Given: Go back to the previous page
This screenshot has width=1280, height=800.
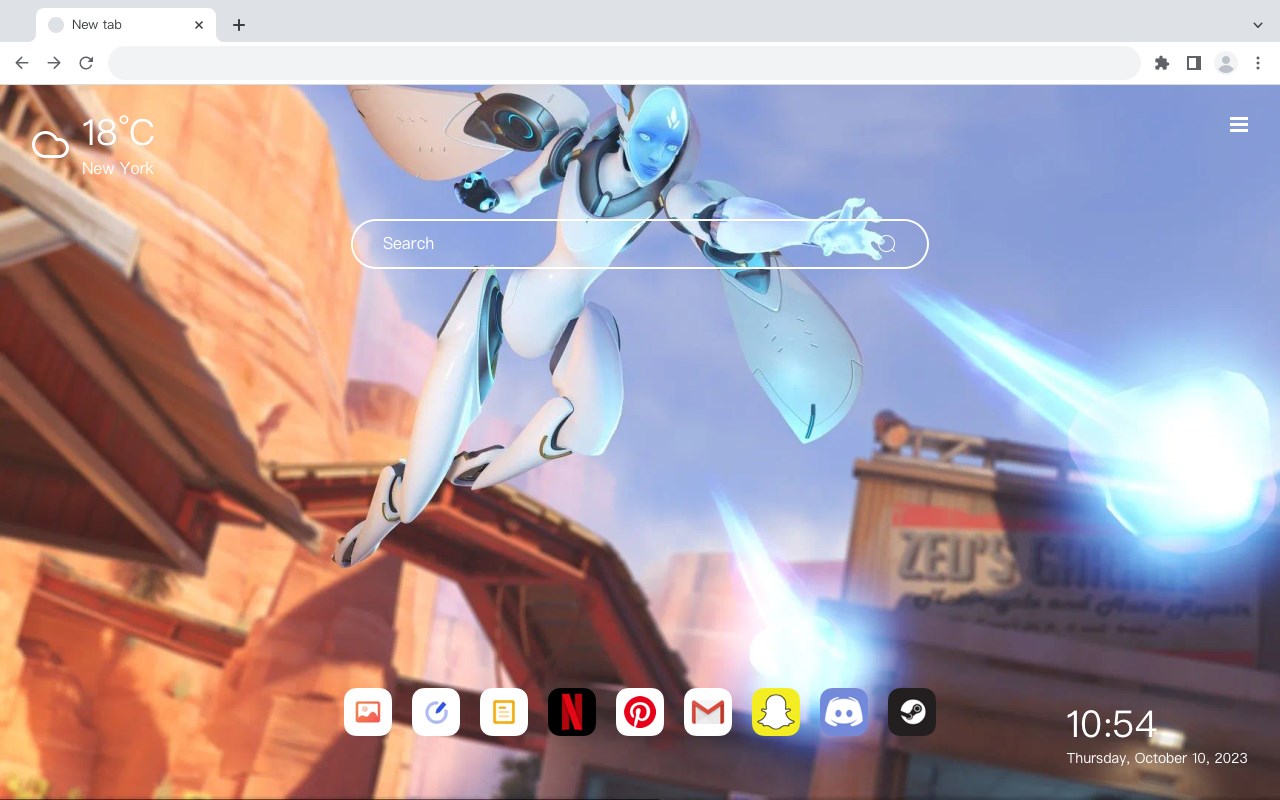Looking at the screenshot, I should coord(22,63).
